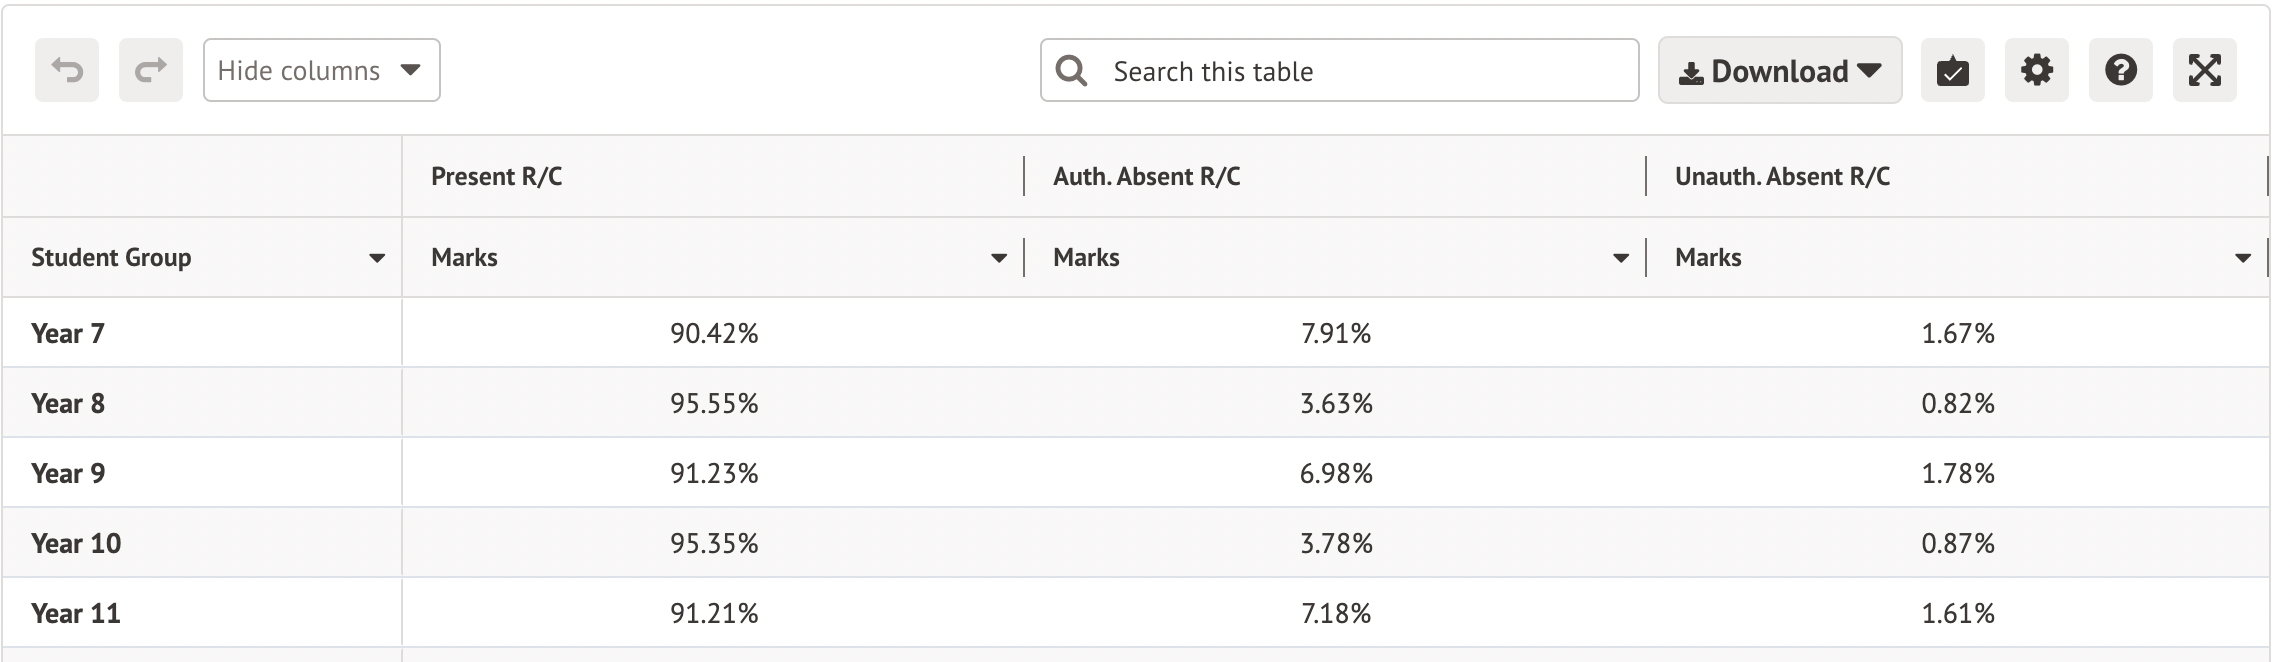Click the Unauth. Absent R/C header
Image resolution: width=2290 pixels, height=662 pixels.
[x=1782, y=177]
